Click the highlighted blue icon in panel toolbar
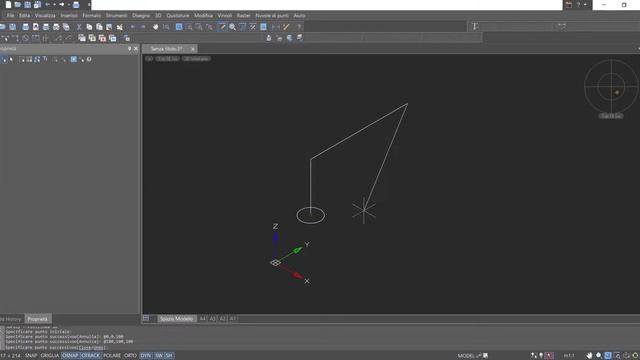Image resolution: width=640 pixels, height=360 pixels. tap(73, 59)
